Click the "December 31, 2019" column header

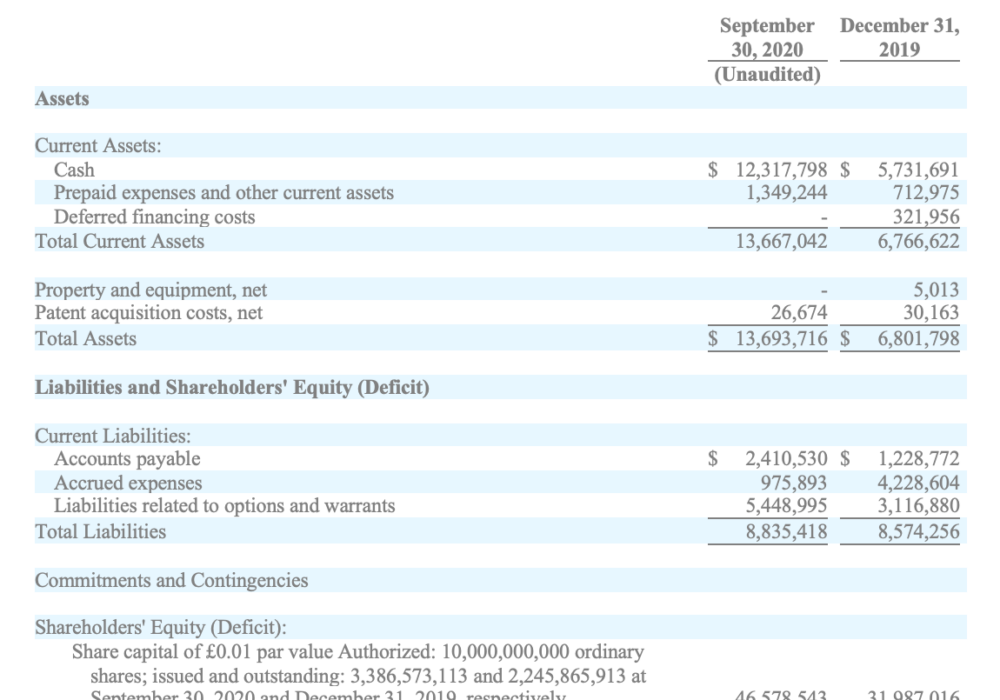[899, 38]
